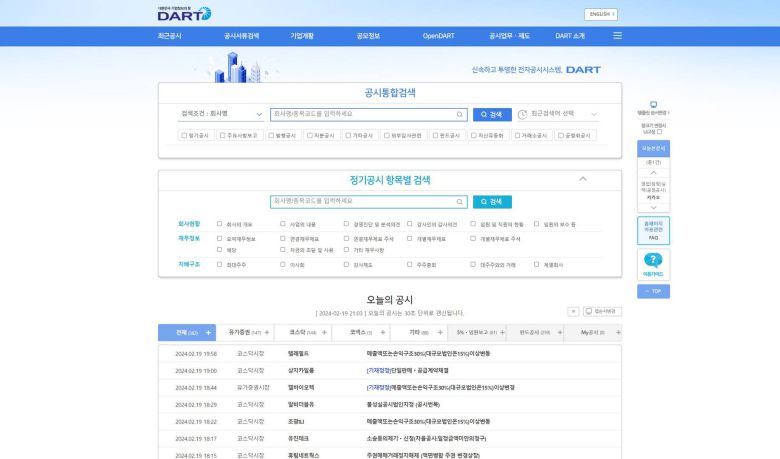Open 최근공시 menu
780x459 pixels.
pos(170,36)
